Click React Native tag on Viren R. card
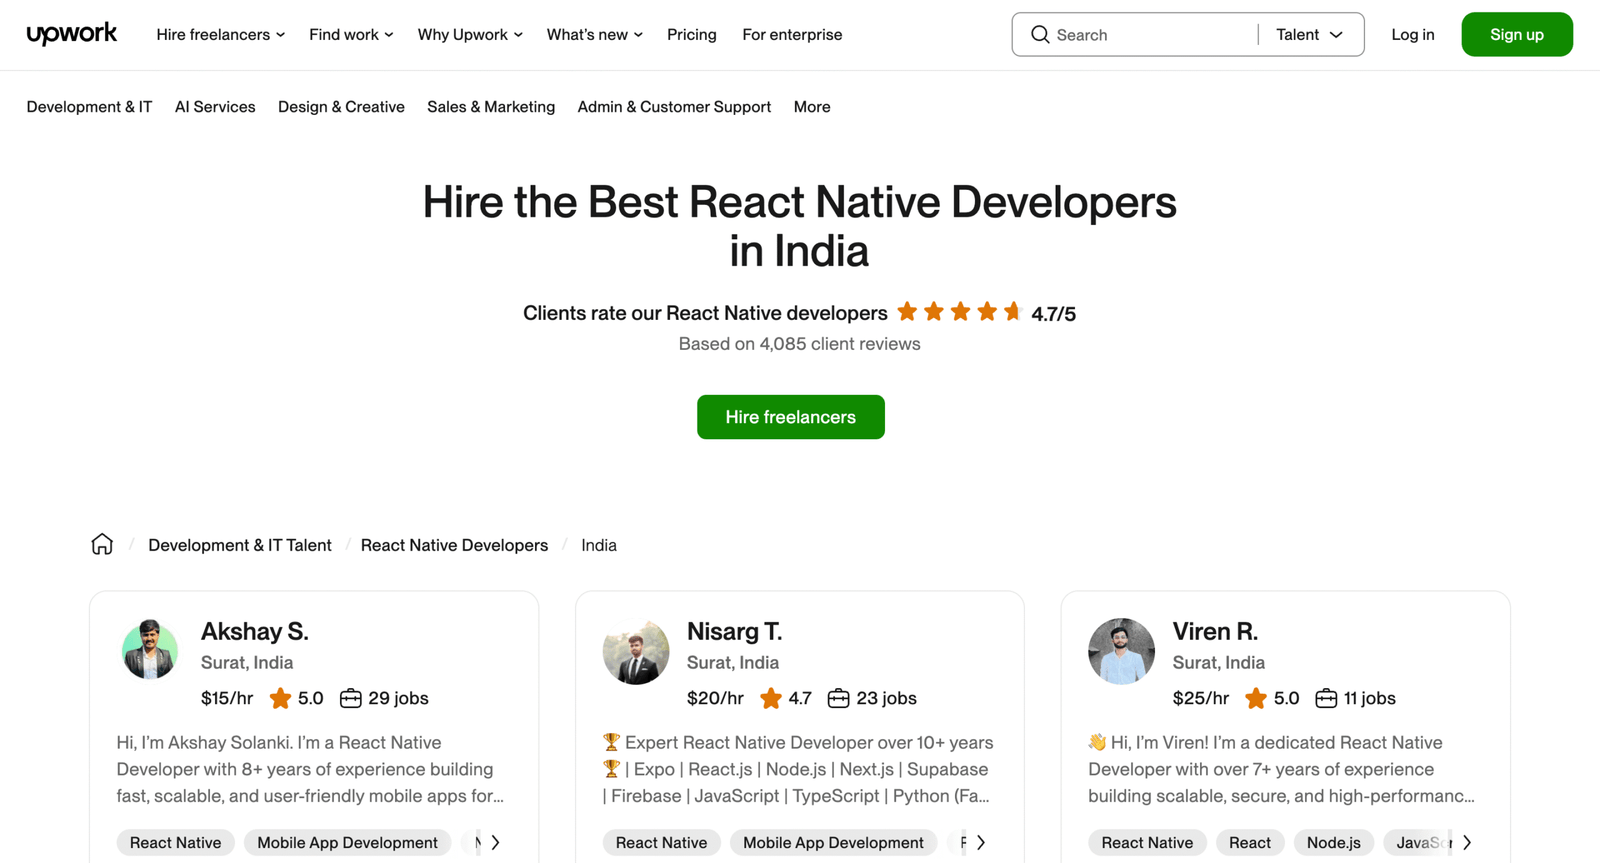 1147,843
